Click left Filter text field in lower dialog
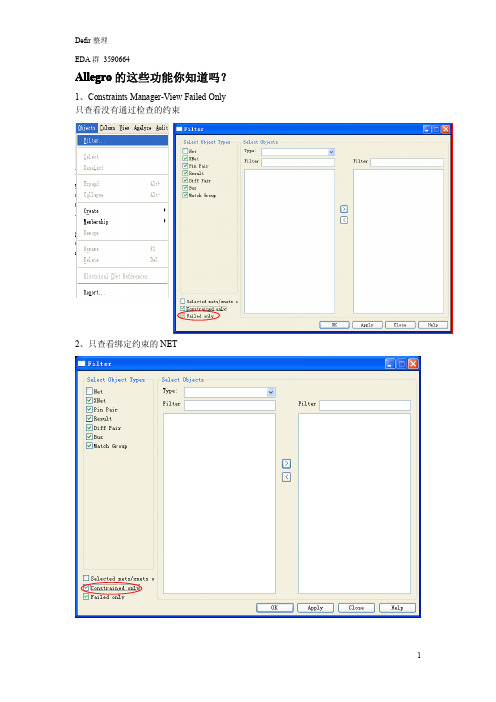This screenshot has height=702, width=496. coord(230,405)
